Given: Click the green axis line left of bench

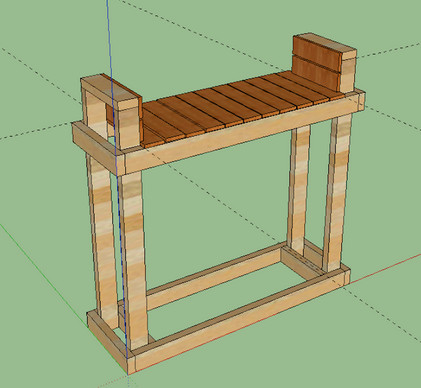Looking at the screenshot, I should (43, 268).
